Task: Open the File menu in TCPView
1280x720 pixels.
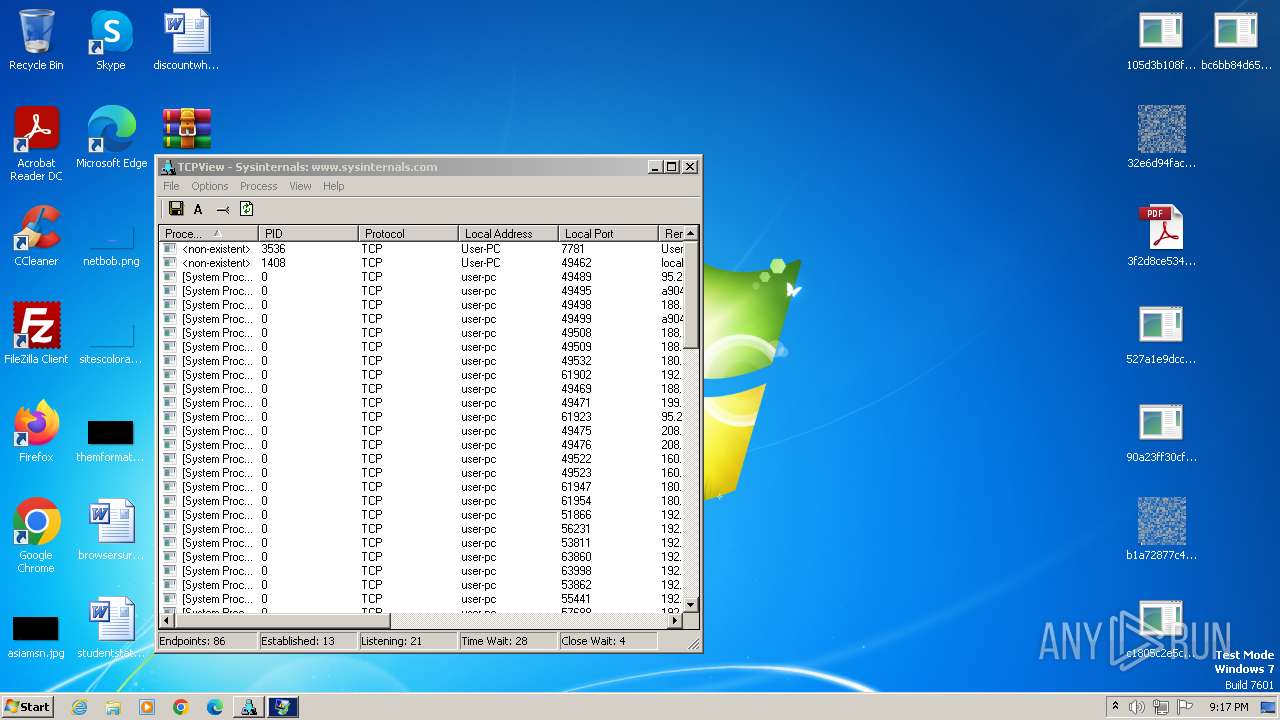Action: (171, 186)
